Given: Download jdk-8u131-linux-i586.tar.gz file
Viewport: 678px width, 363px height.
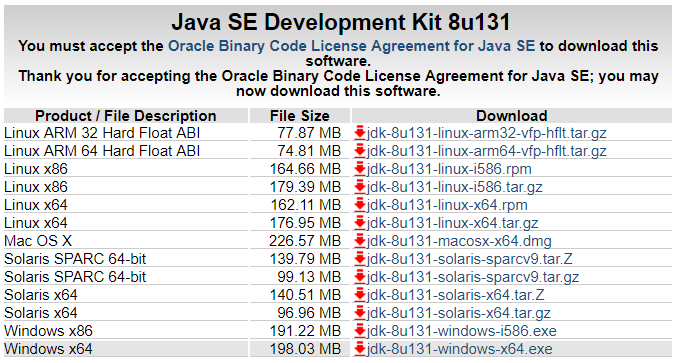Looking at the screenshot, I should [x=454, y=187].
